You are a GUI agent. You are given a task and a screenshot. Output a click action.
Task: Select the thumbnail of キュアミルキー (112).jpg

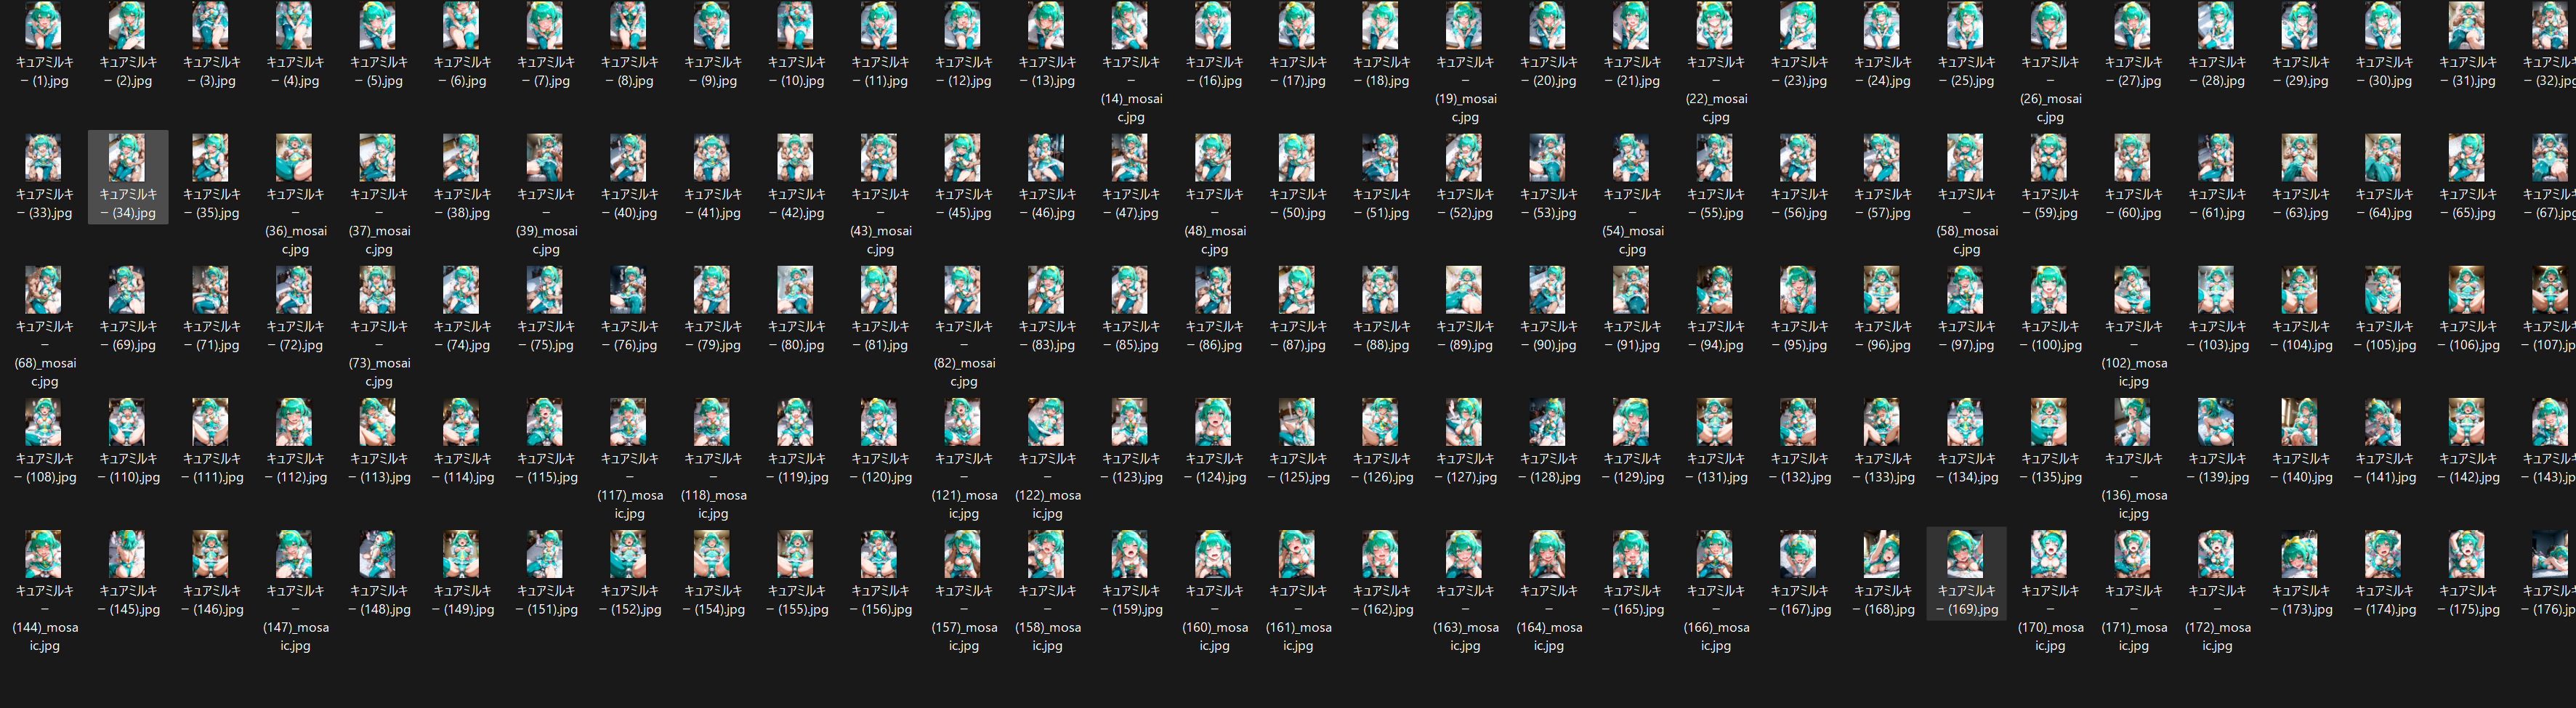click(294, 422)
